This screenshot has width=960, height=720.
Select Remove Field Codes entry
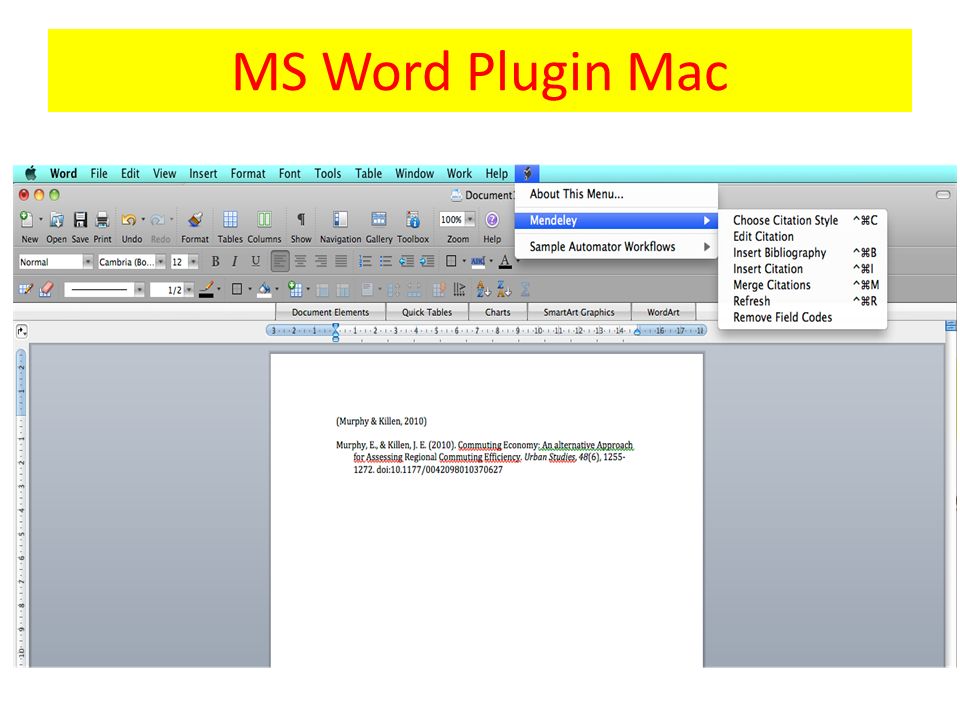(803, 317)
